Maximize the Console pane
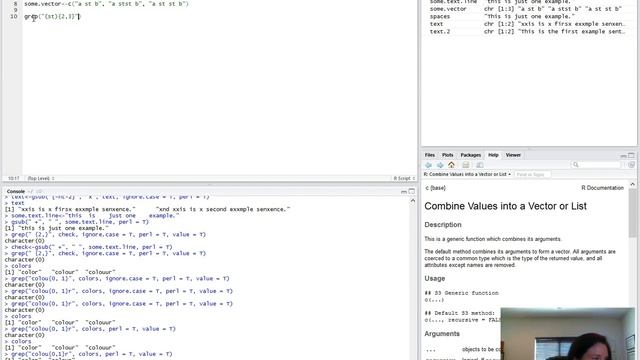Viewport: 640px width, 360px height. [412, 191]
